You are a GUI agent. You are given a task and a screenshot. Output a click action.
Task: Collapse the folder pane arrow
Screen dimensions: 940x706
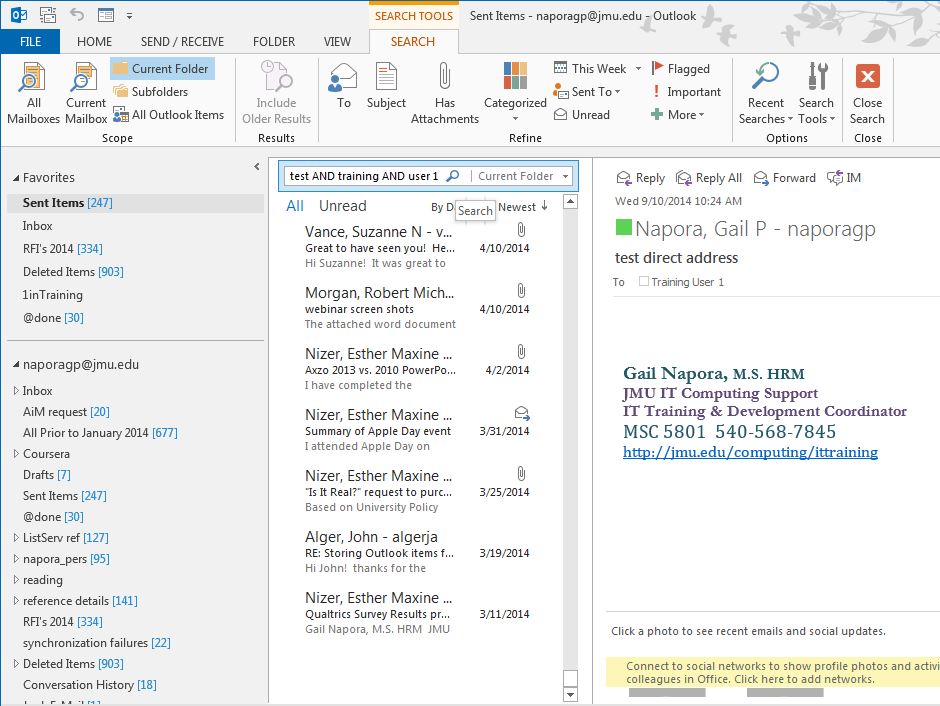(257, 167)
